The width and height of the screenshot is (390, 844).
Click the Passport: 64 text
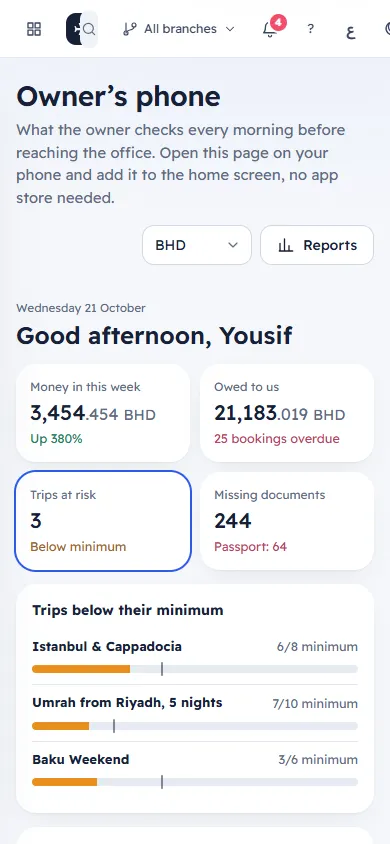(x=250, y=547)
